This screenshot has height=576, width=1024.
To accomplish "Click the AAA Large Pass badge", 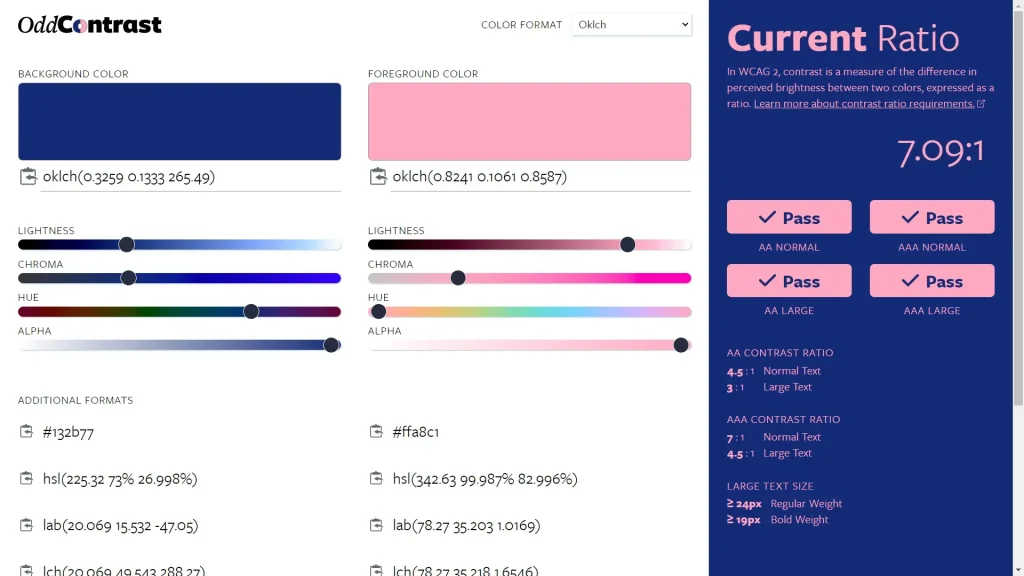I will click(x=931, y=281).
